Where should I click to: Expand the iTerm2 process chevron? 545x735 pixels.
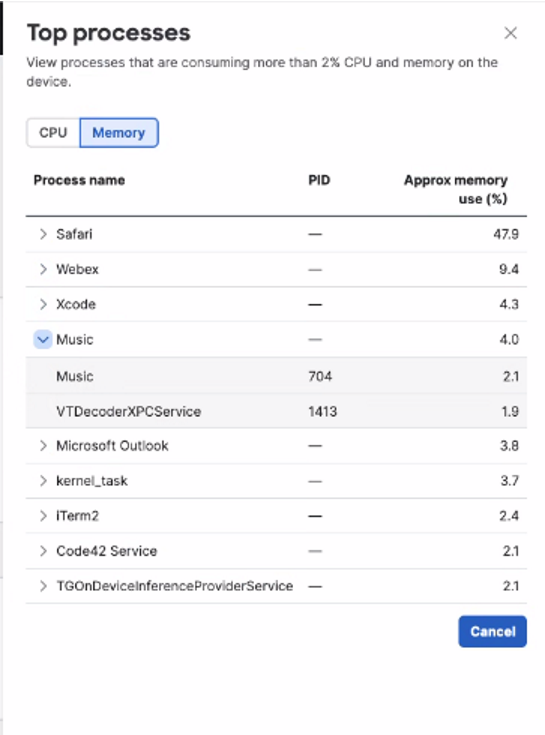pyautogui.click(x=43, y=516)
